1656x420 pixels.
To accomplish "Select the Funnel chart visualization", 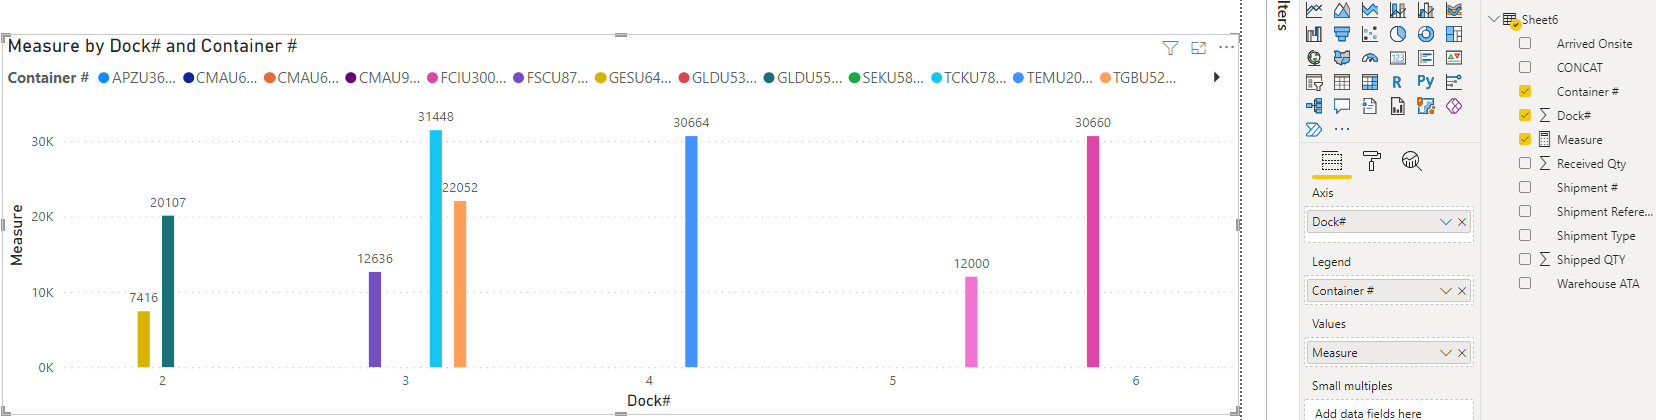I will coord(1342,34).
